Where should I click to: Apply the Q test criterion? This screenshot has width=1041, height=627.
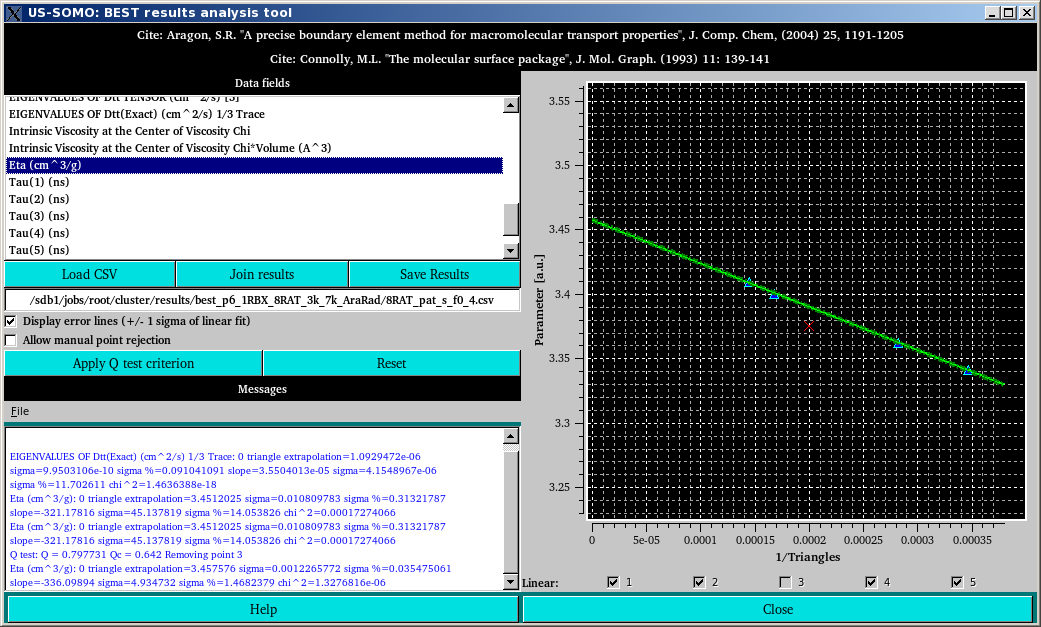coord(133,362)
